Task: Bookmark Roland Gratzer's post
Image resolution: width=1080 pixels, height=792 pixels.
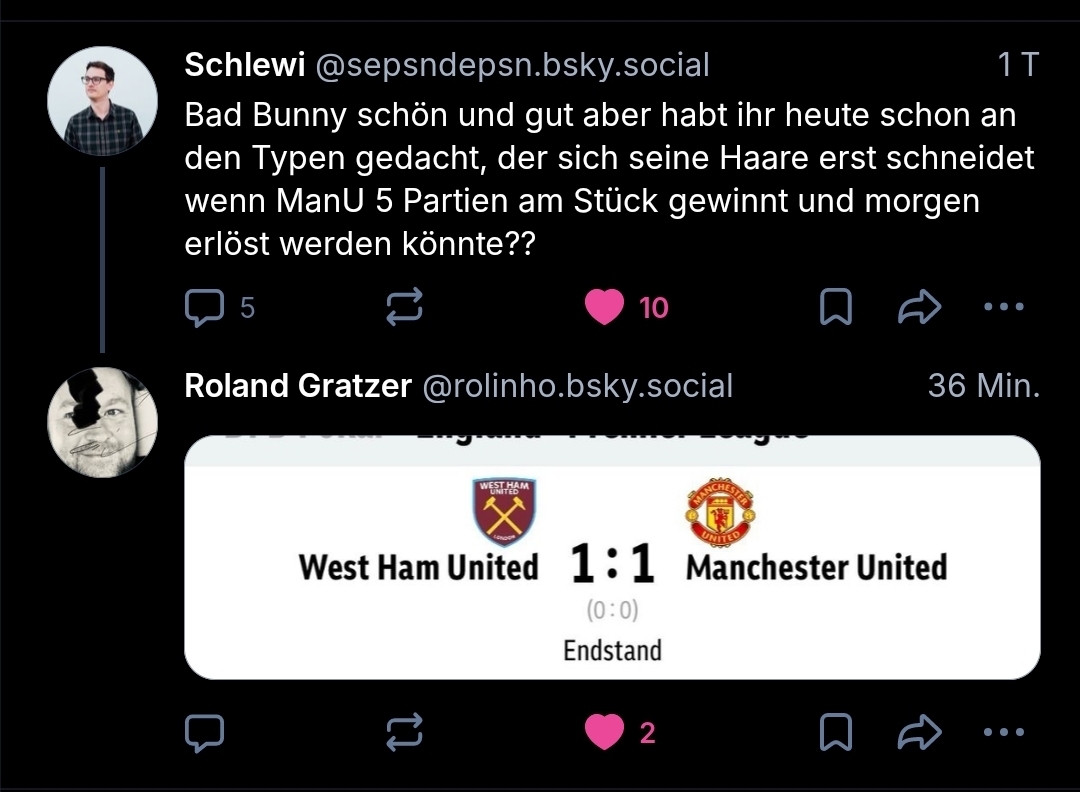Action: [x=836, y=734]
